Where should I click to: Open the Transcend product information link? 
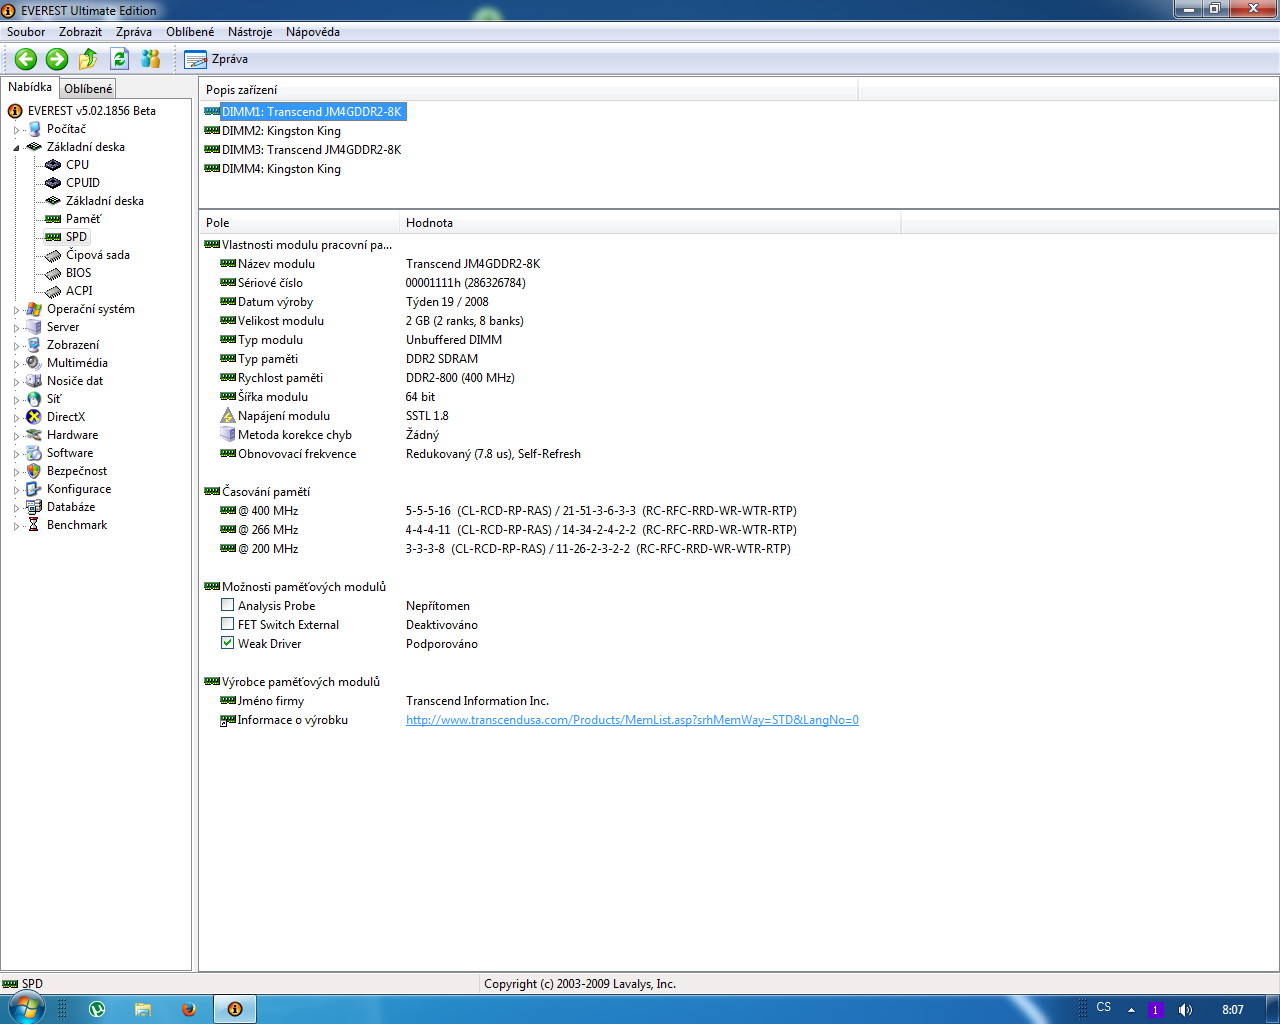(x=632, y=720)
